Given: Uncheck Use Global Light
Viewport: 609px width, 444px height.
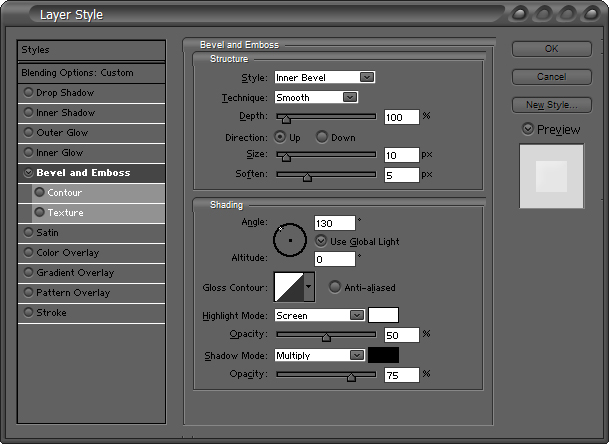Looking at the screenshot, I should (321, 241).
